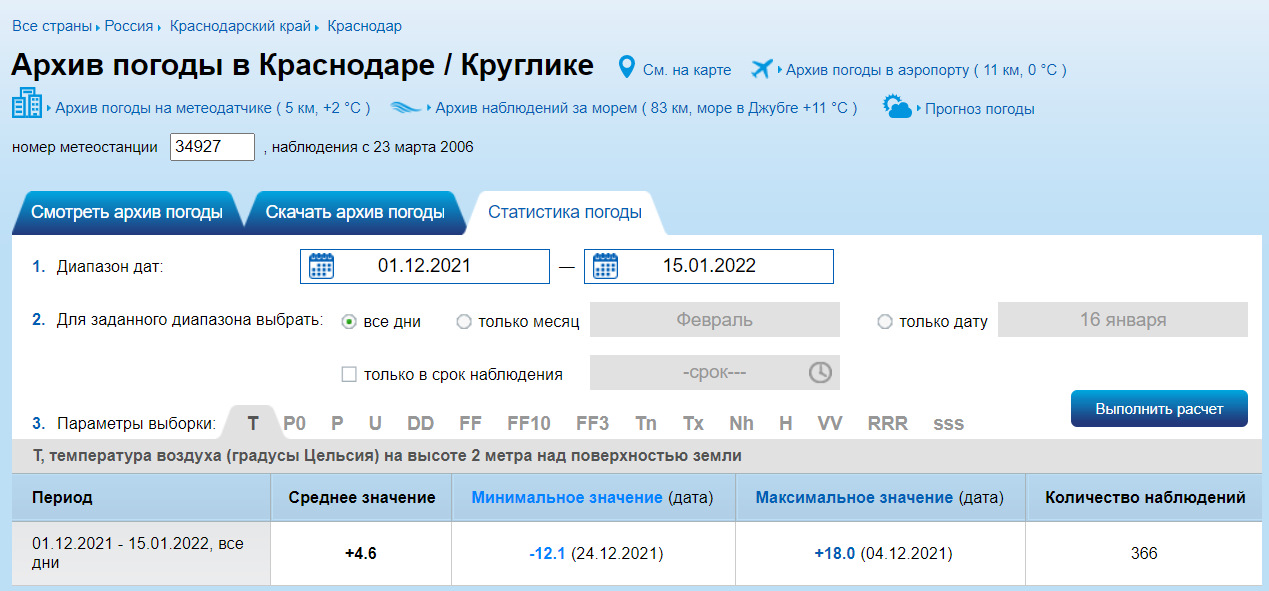The width and height of the screenshot is (1269, 591).
Task: Open the 'Скачать архив погоды' tab
Action: tap(352, 212)
